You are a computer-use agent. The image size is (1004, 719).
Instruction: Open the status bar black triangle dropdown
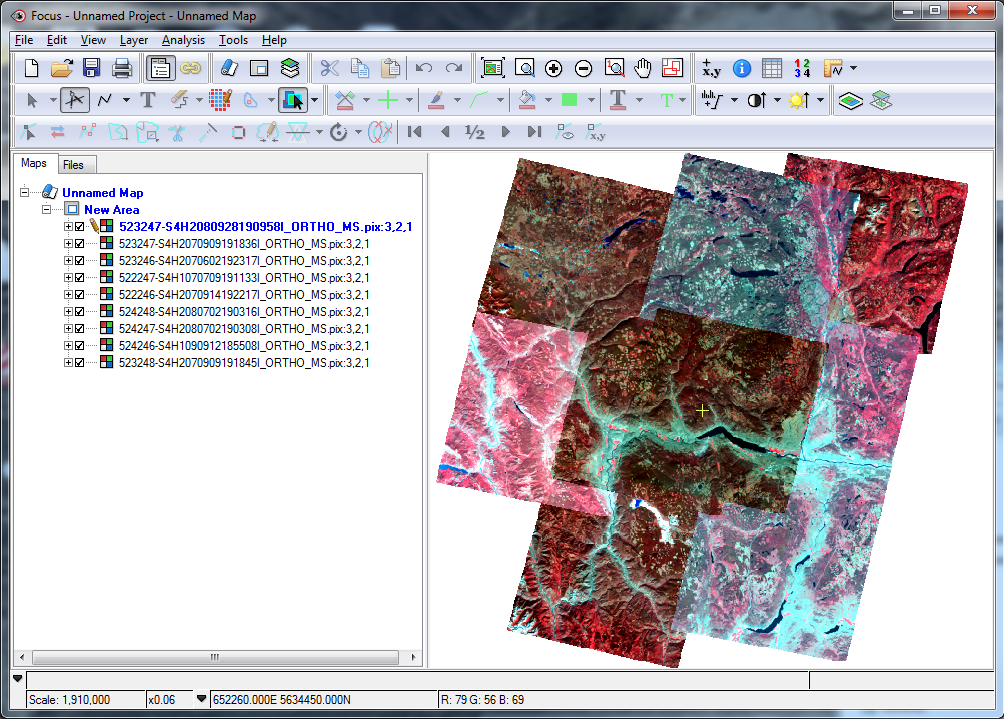(17, 679)
